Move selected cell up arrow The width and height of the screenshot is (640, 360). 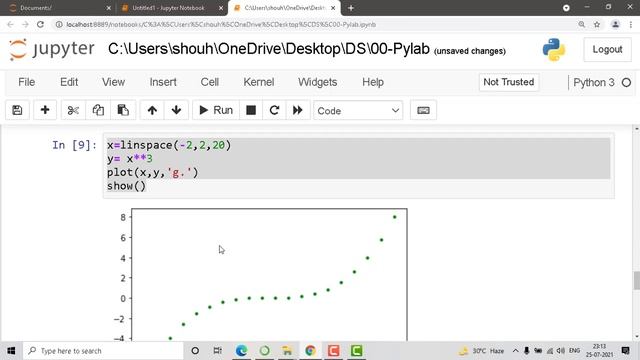pyautogui.click(x=152, y=110)
